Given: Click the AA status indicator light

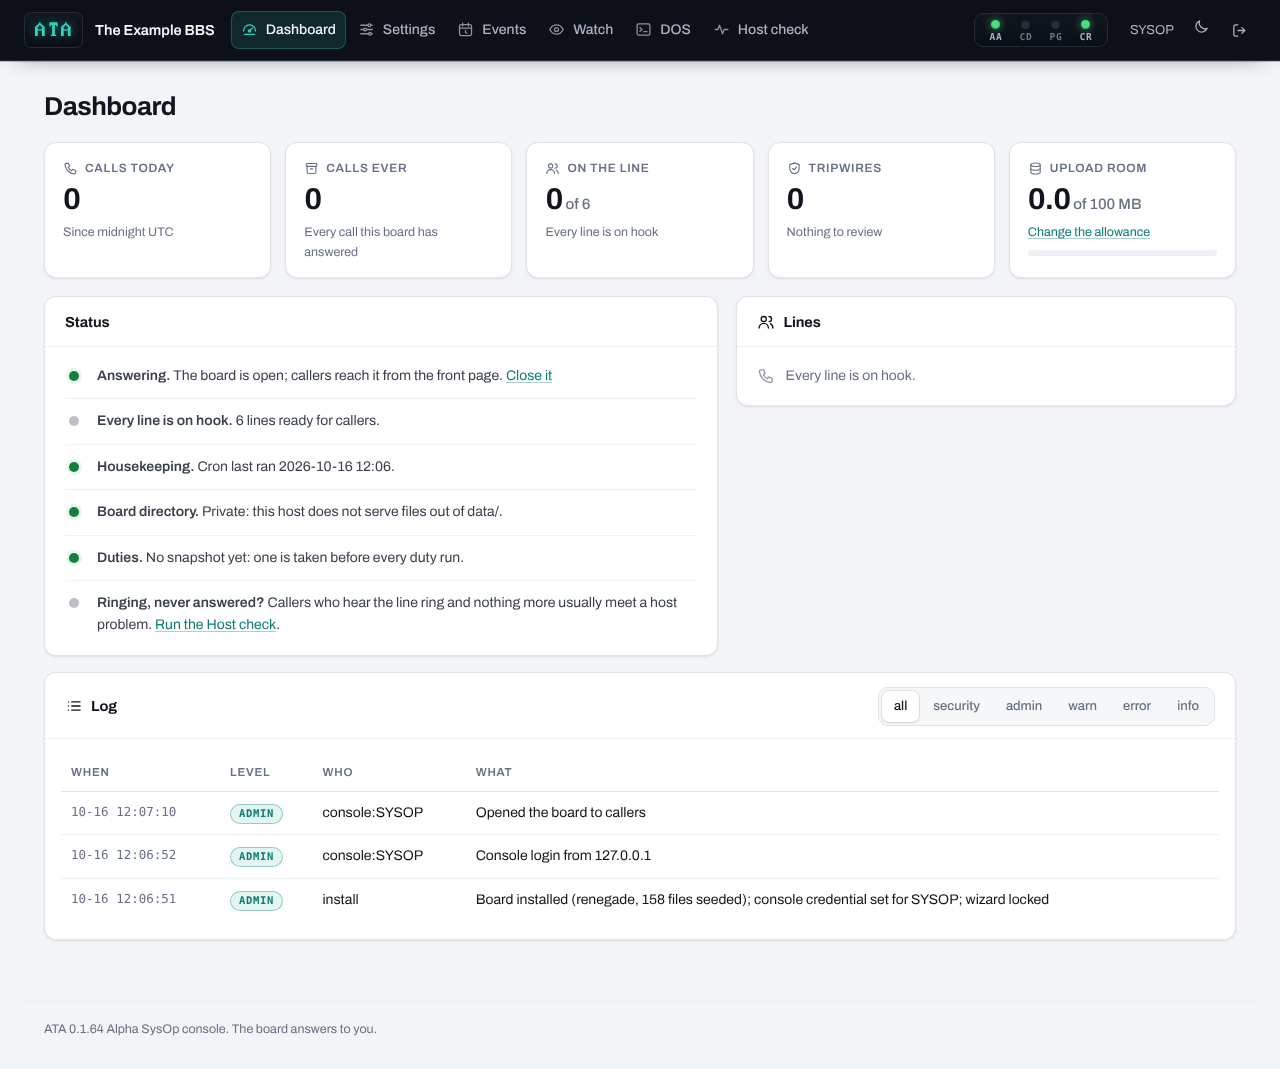Looking at the screenshot, I should (995, 24).
